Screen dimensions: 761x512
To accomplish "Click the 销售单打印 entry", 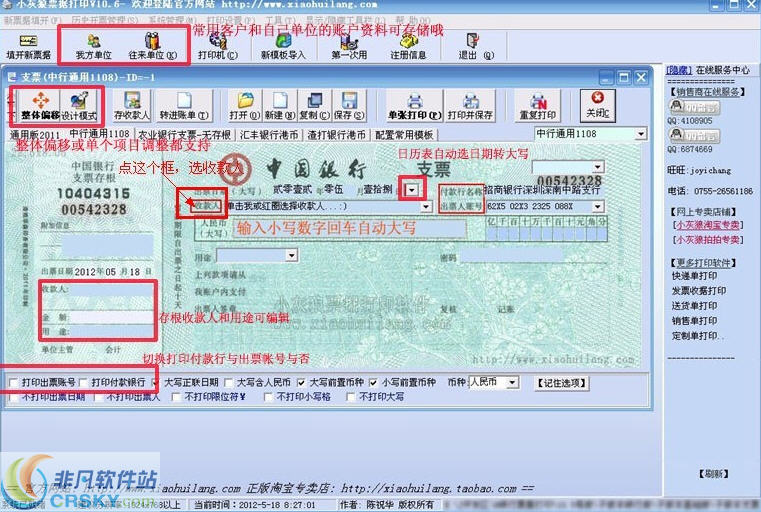I will pos(695,321).
